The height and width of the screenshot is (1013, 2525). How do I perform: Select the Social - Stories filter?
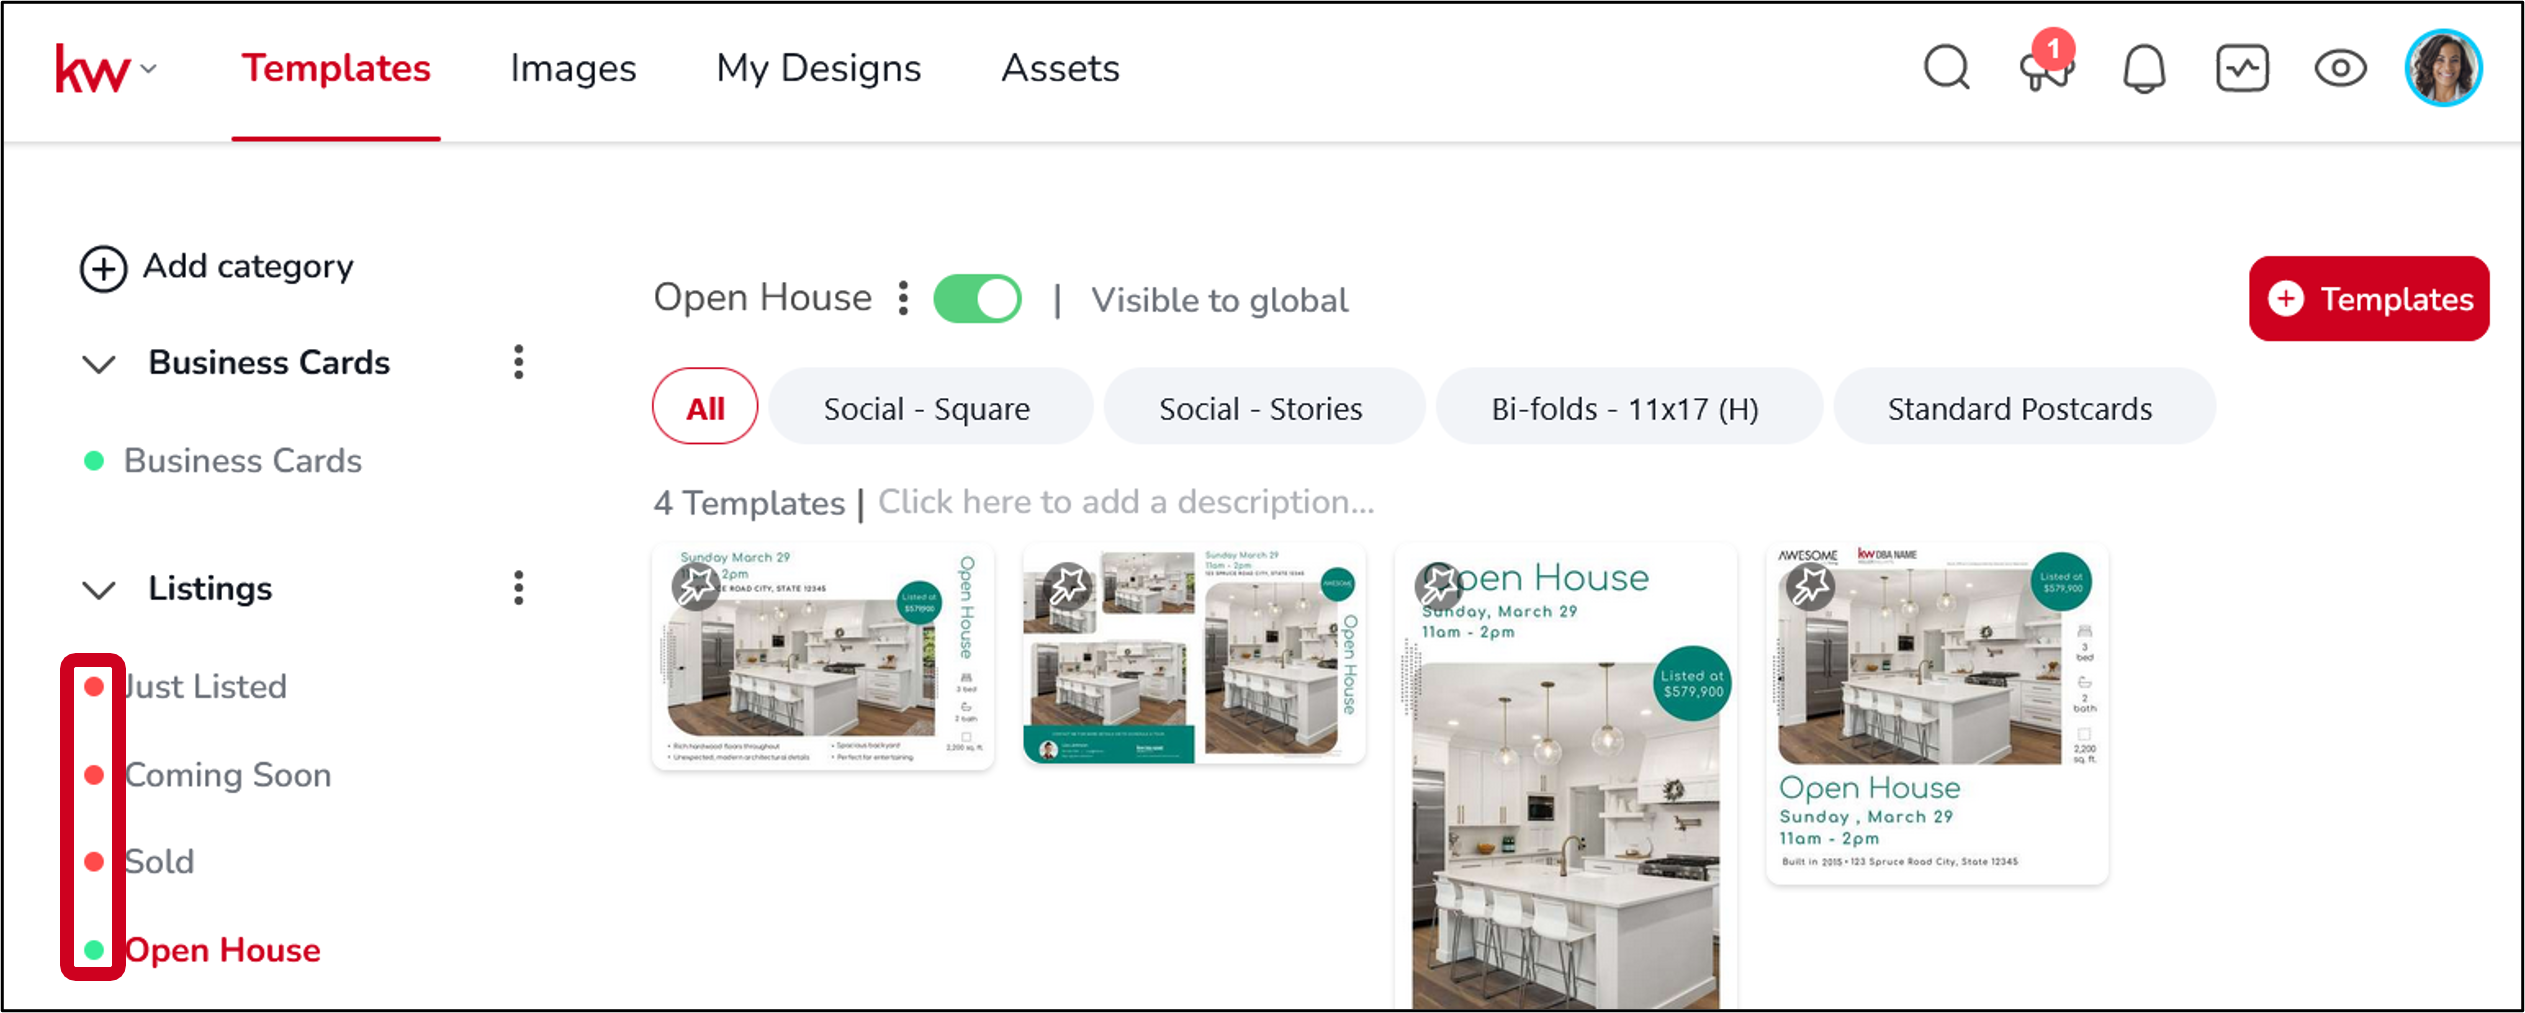click(1261, 408)
